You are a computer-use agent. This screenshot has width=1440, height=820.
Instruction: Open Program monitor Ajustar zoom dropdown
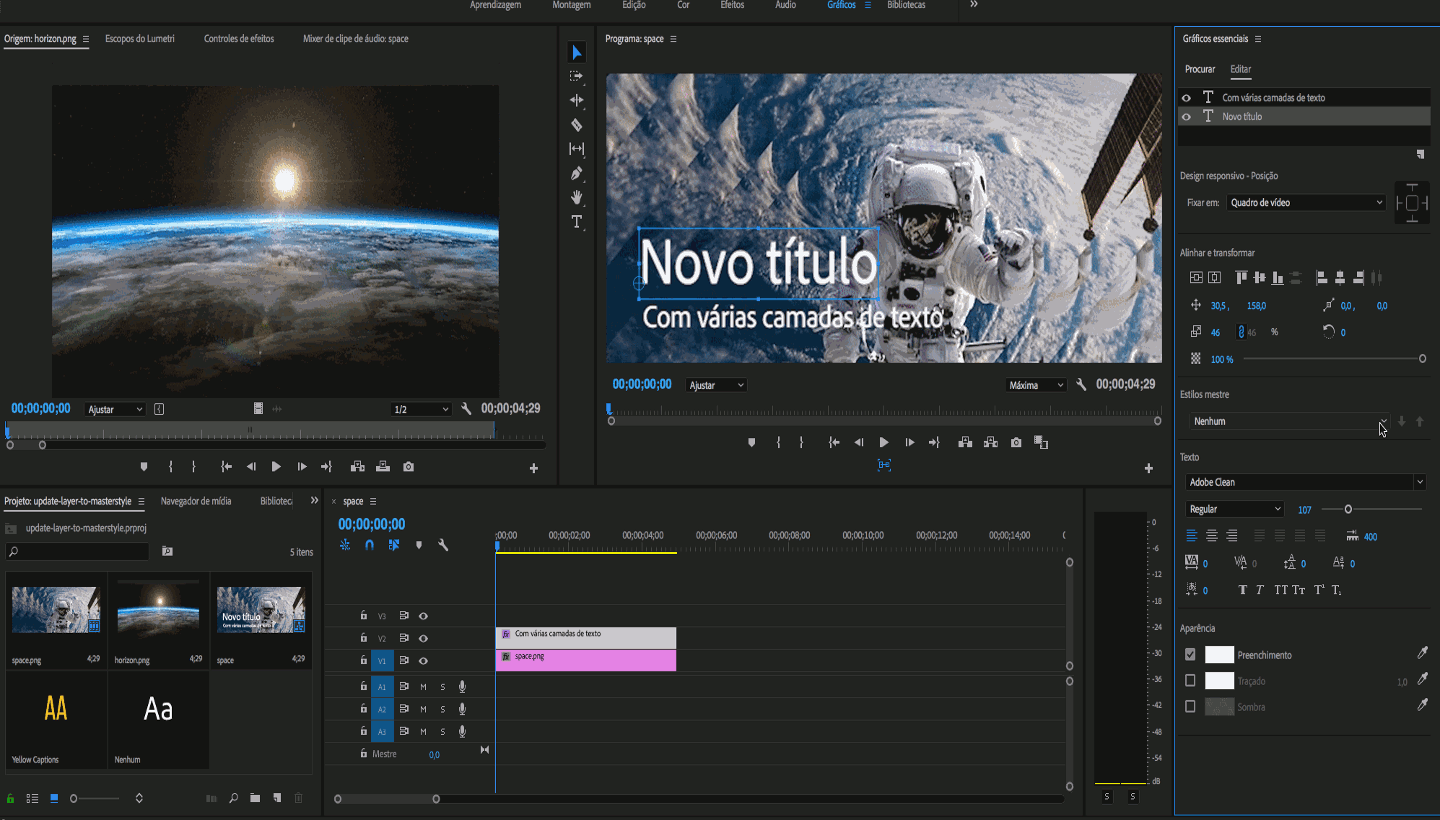[716, 385]
